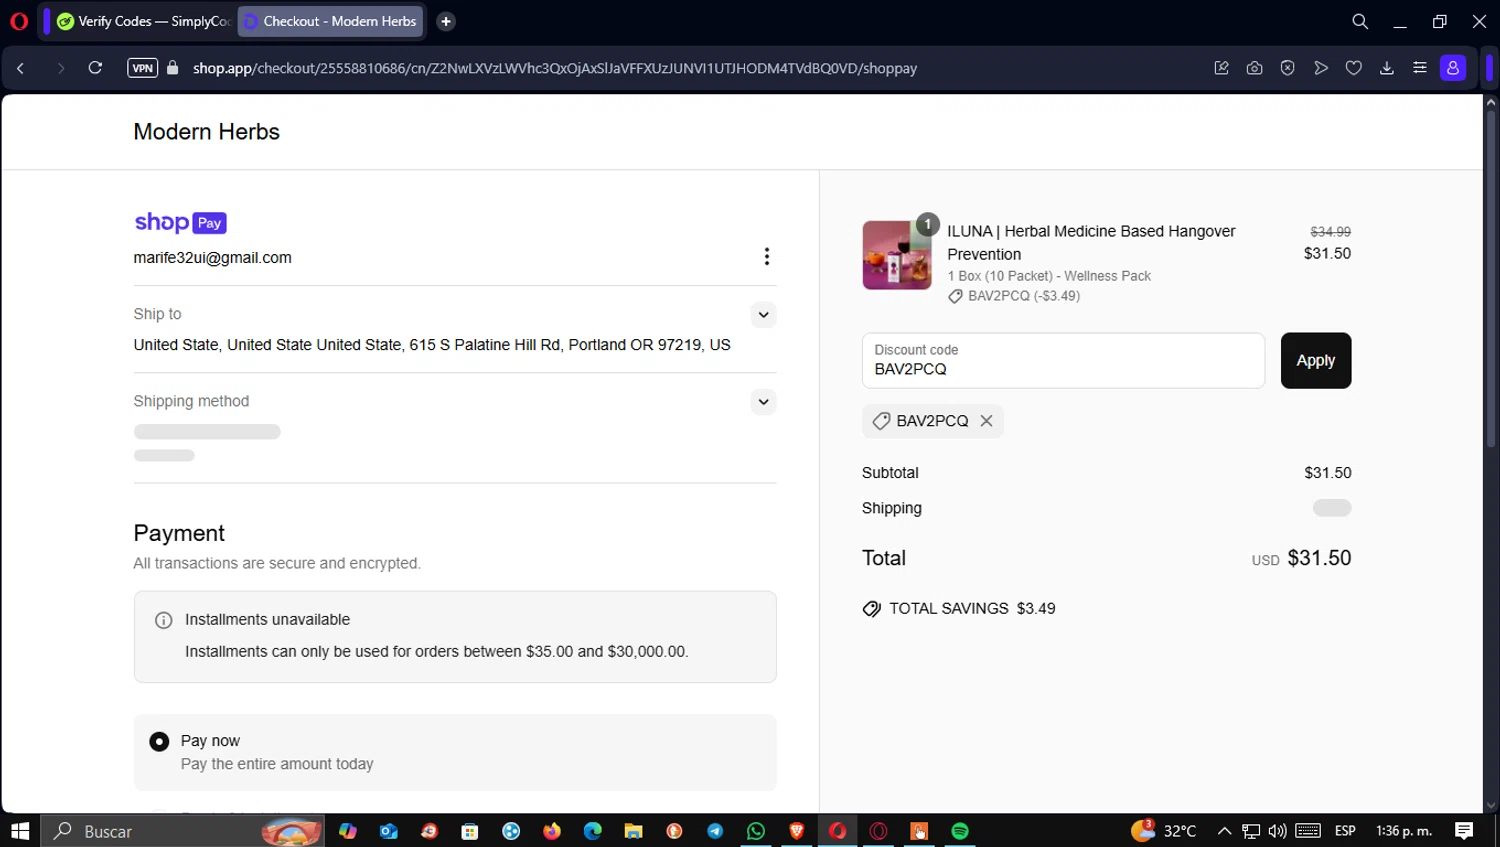Click the Buscar taskbar search box

point(183,831)
